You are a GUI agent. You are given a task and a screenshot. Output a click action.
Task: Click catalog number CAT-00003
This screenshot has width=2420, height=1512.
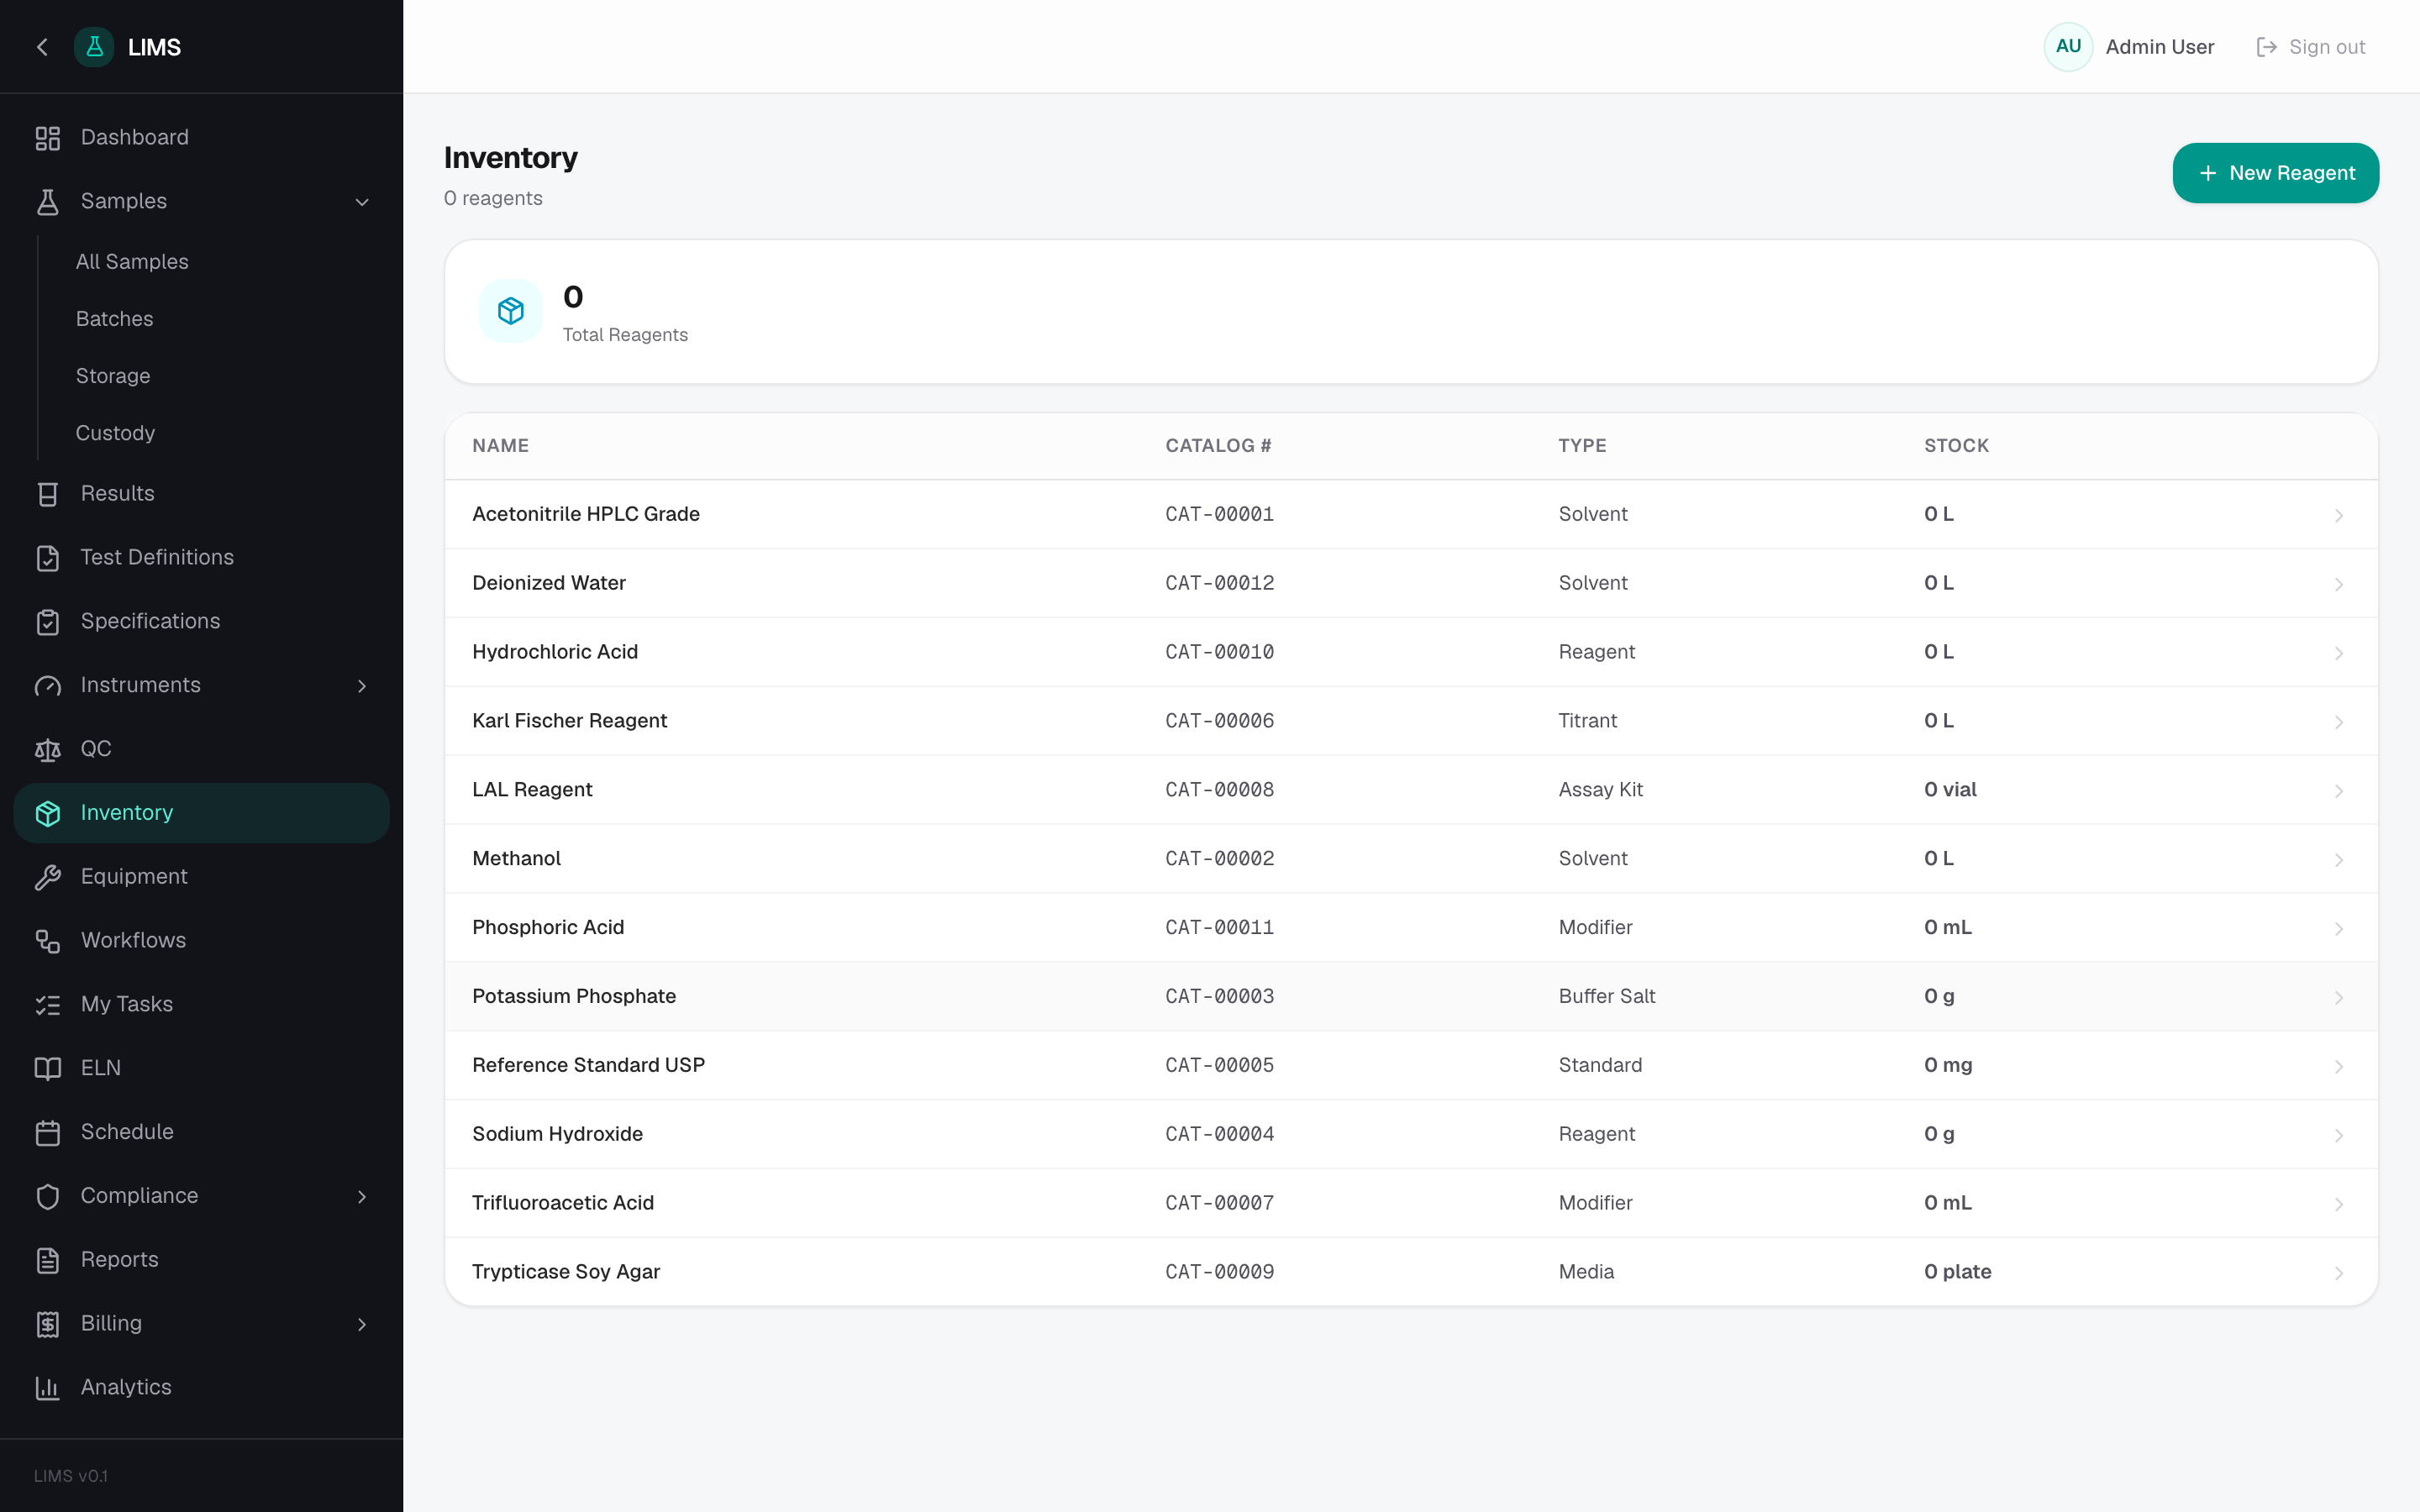[x=1219, y=997]
